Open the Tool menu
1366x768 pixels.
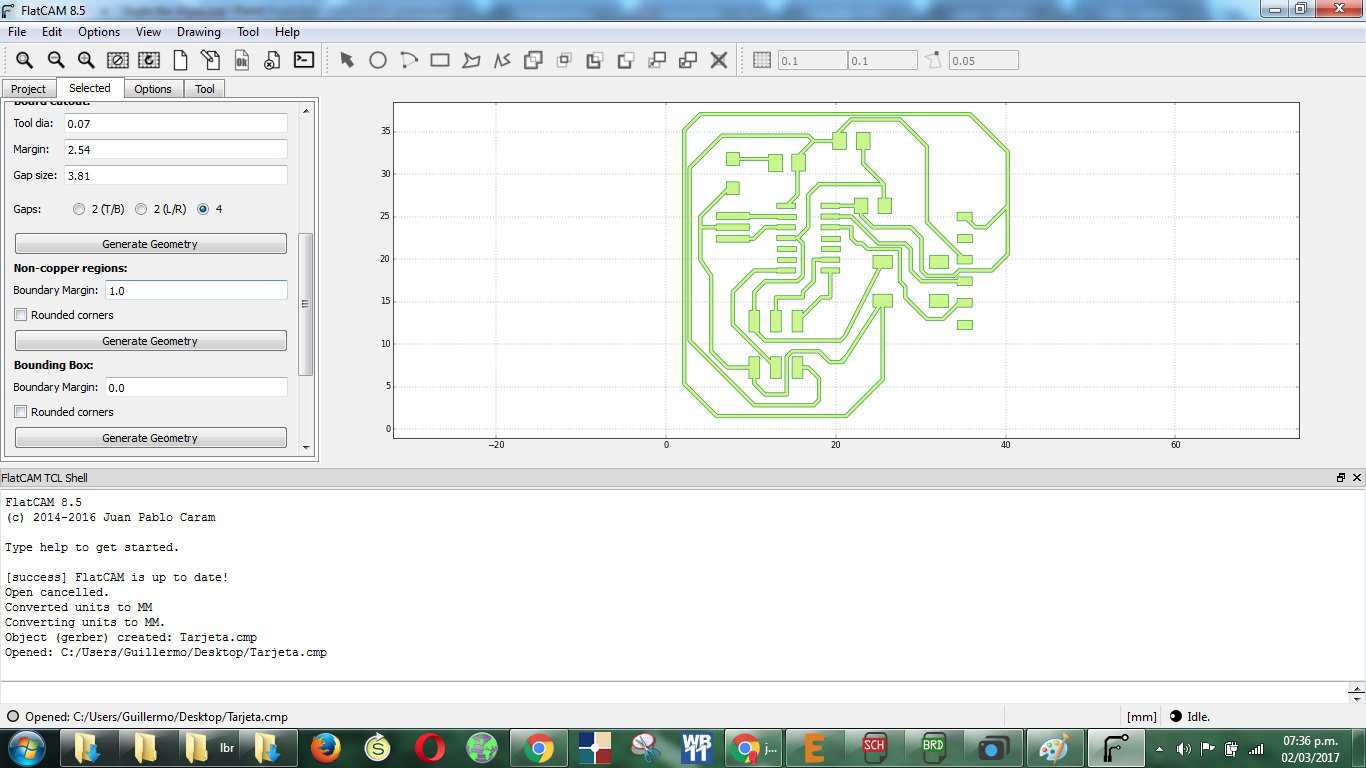[248, 32]
